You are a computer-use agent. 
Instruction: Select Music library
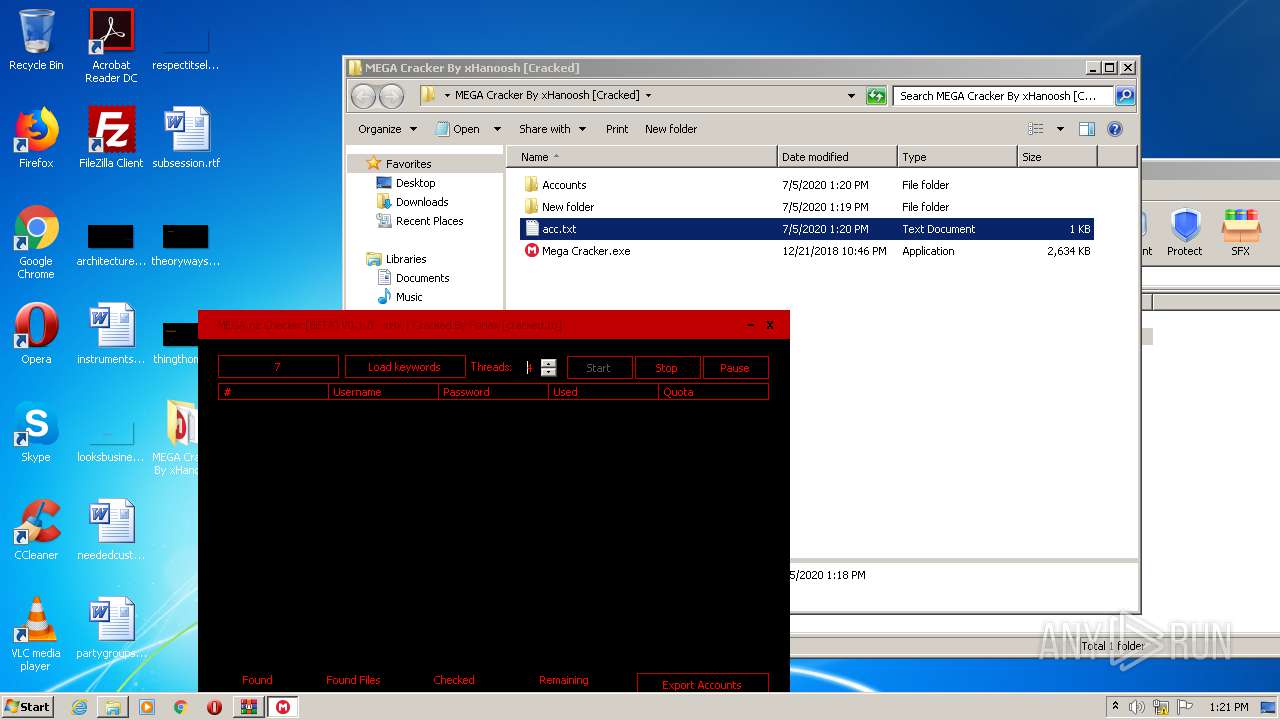[x=409, y=297]
